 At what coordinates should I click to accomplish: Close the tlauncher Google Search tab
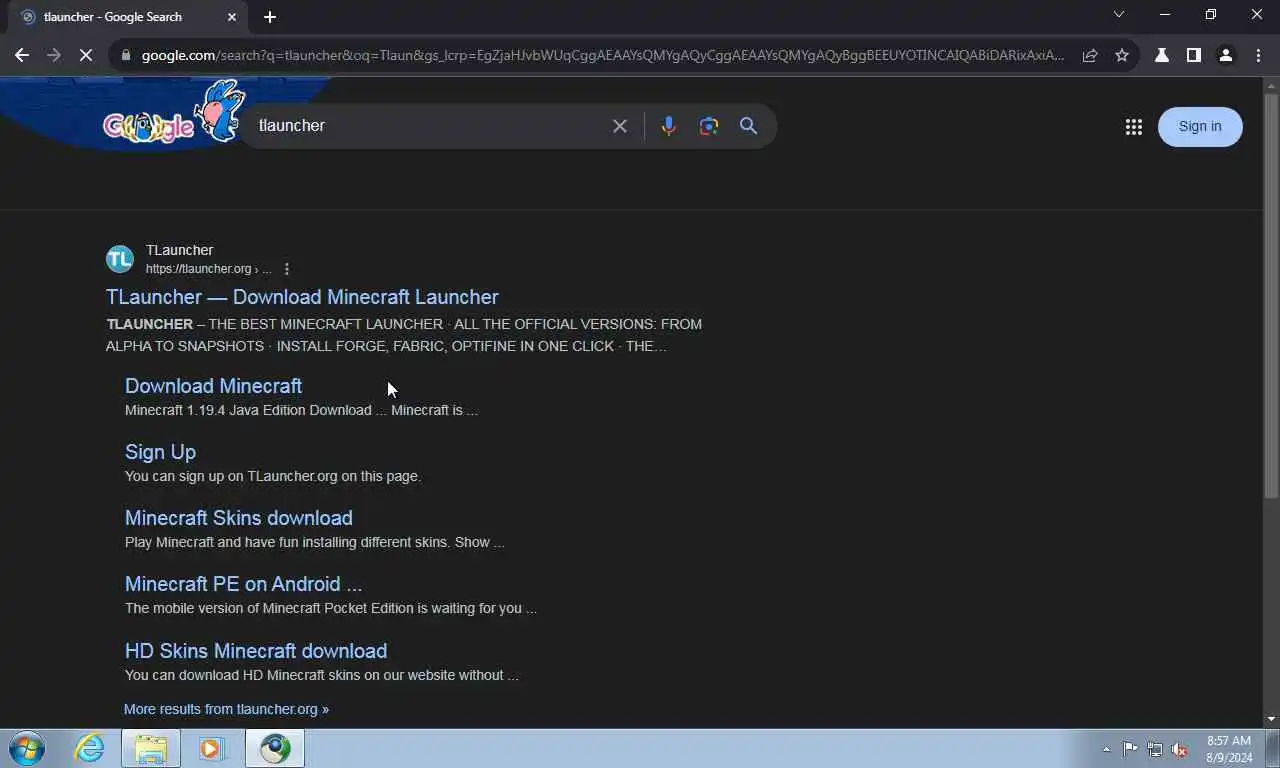click(232, 17)
